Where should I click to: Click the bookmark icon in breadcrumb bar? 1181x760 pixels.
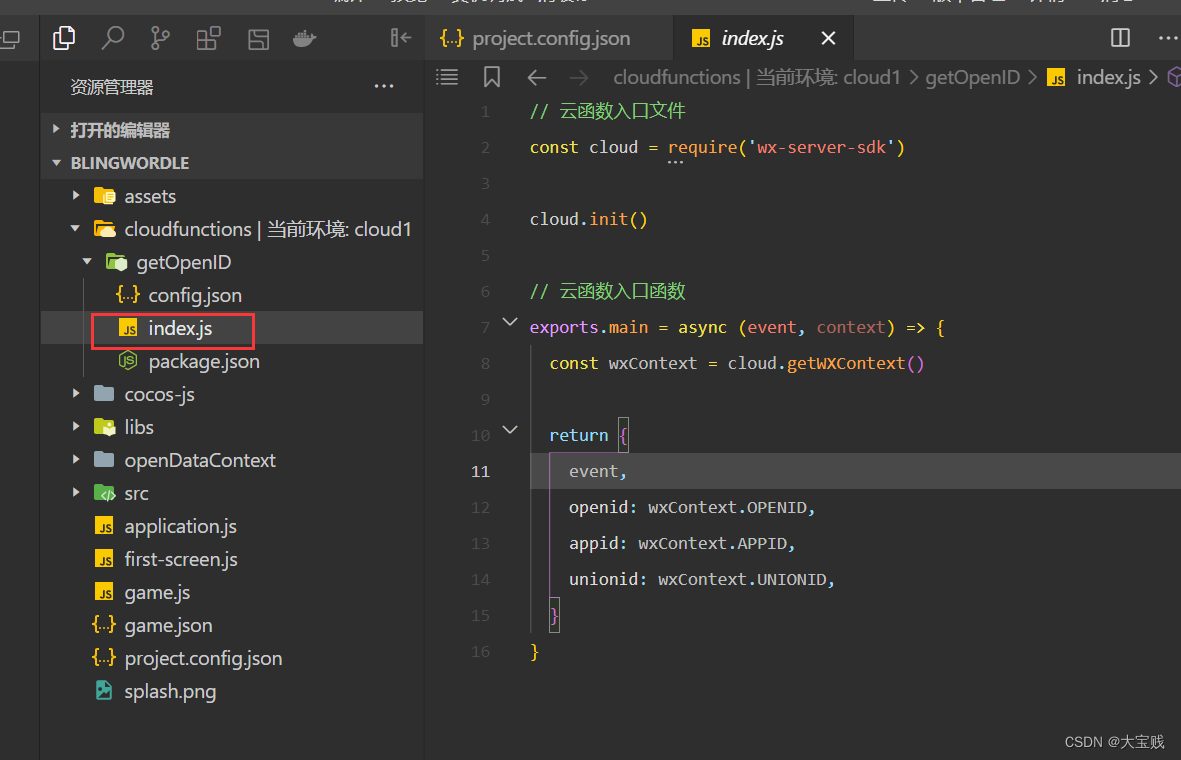(491, 77)
